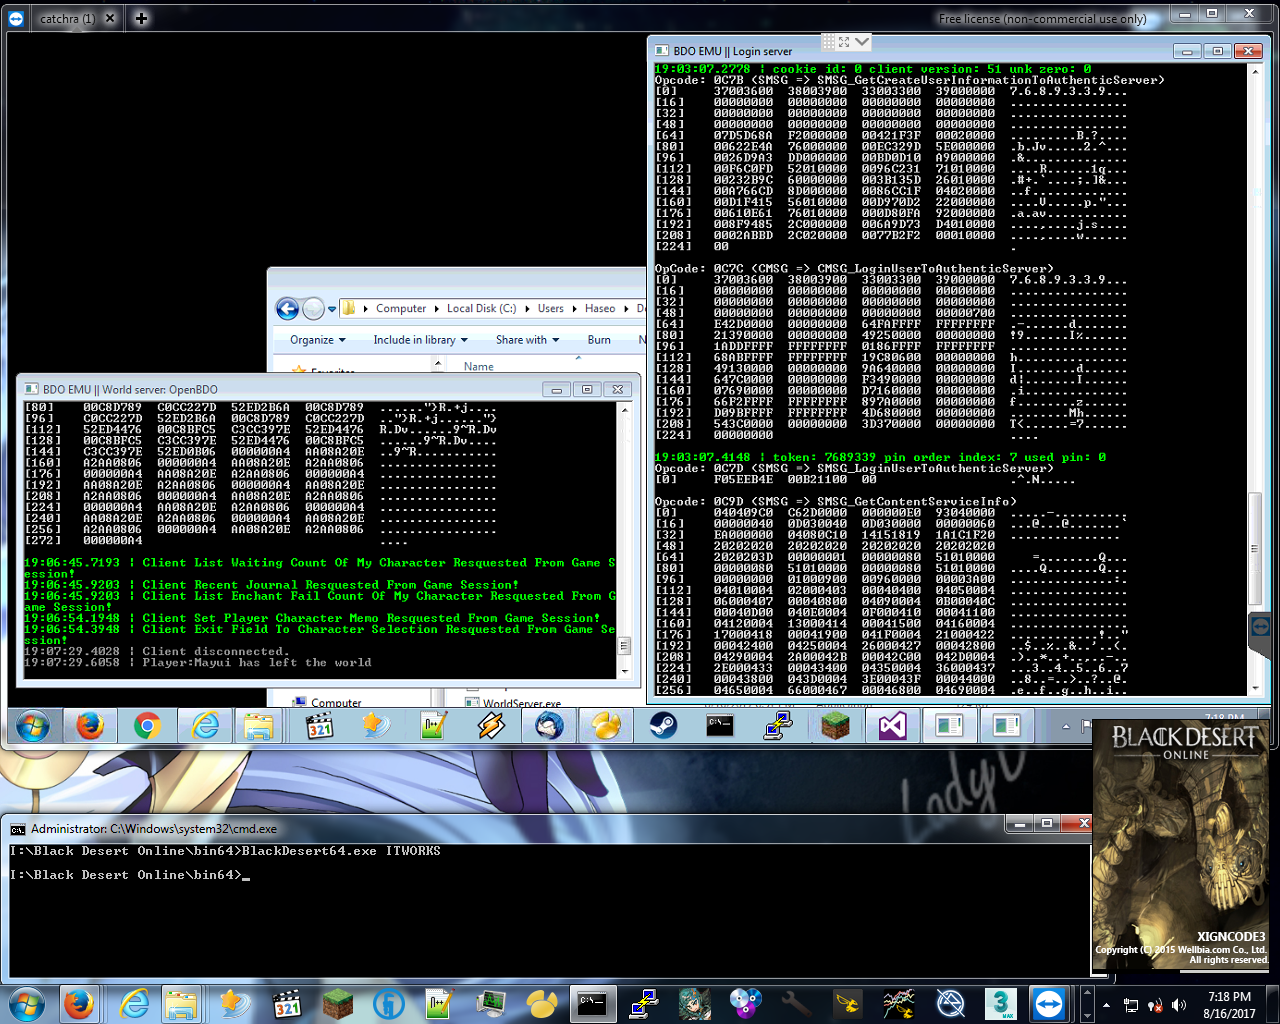Viewport: 1280px width, 1024px height.
Task: Open Firefox in the remote session taskbar
Action: (x=90, y=726)
